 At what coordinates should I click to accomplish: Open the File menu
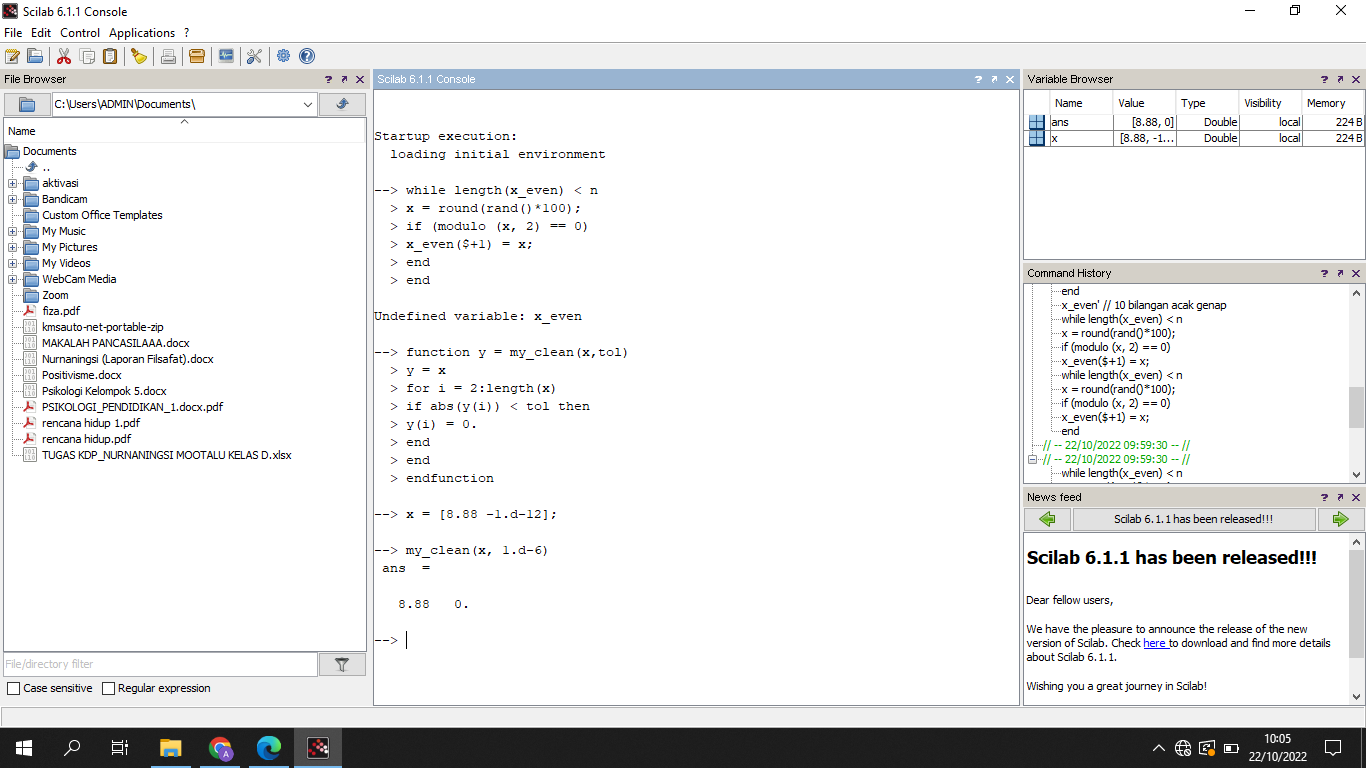(13, 33)
